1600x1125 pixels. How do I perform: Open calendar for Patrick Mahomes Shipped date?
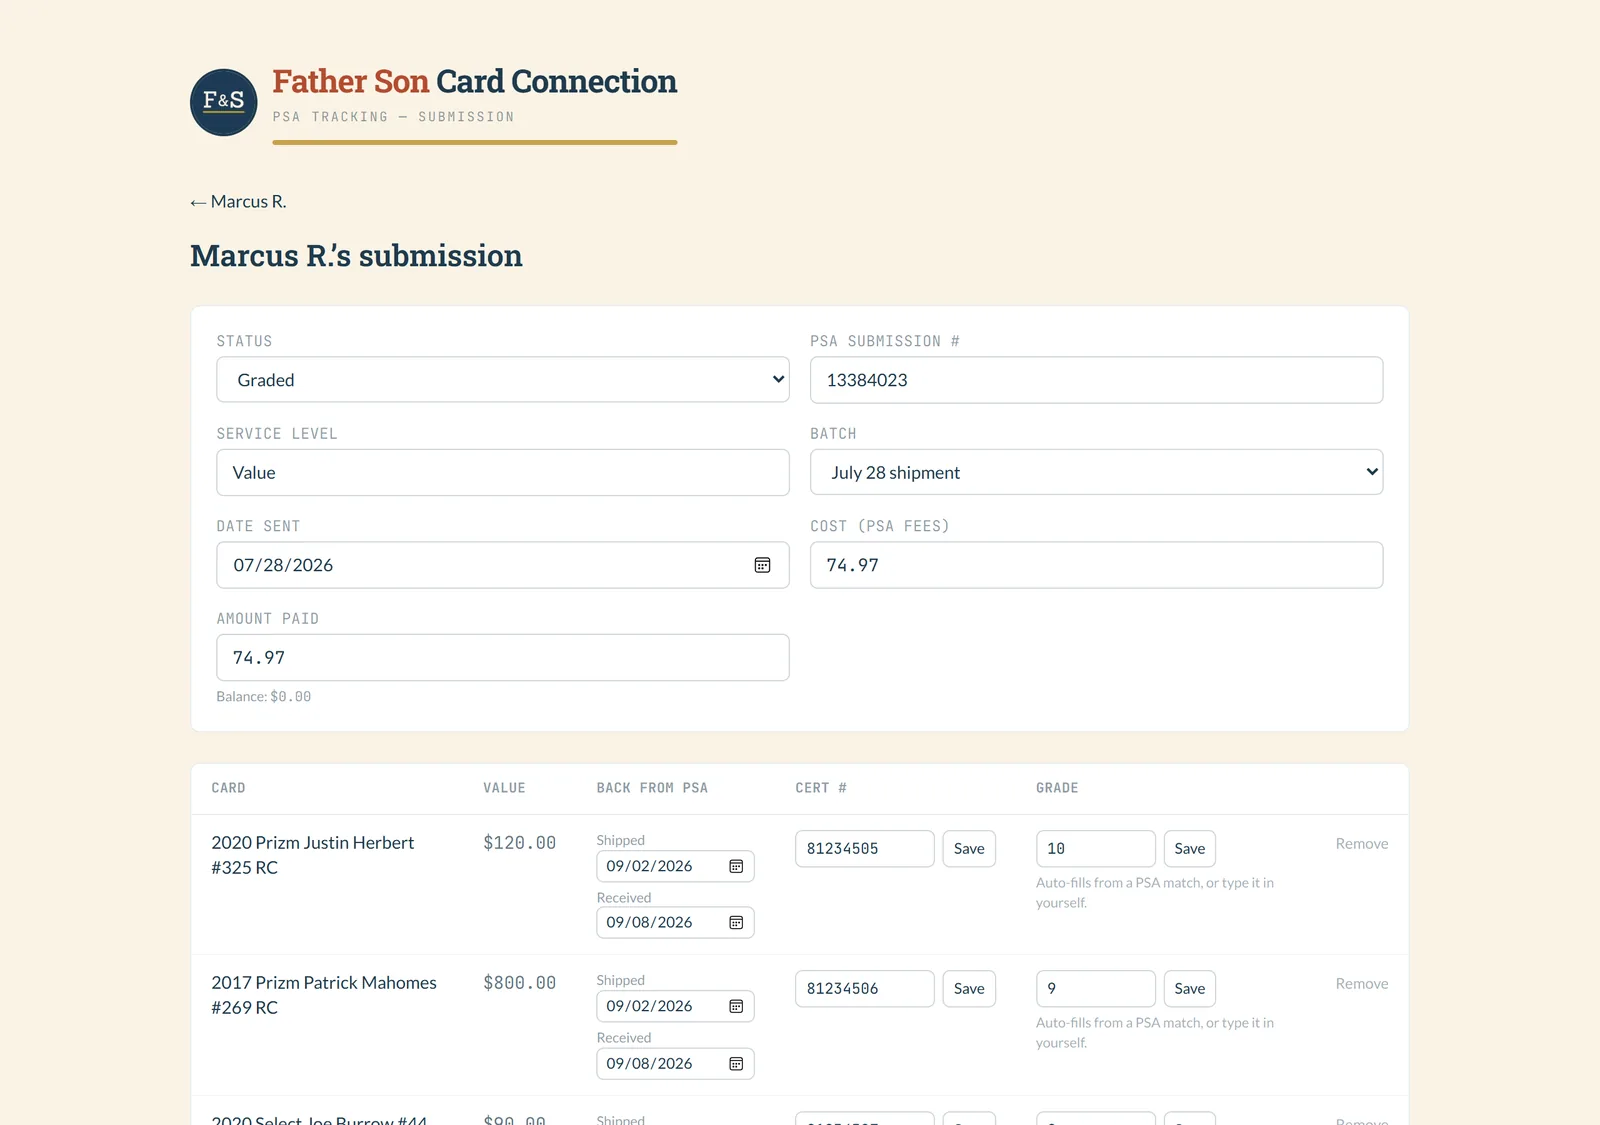(736, 1006)
